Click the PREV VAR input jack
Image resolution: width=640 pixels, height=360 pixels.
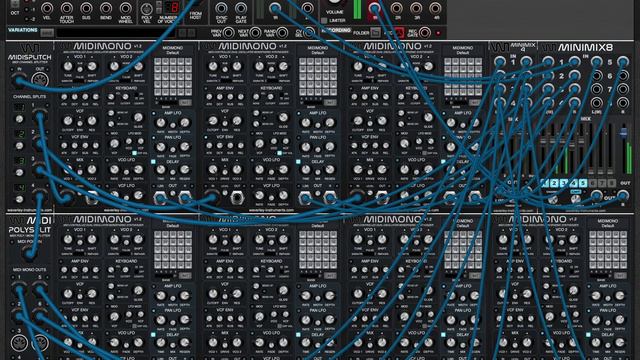point(229,32)
